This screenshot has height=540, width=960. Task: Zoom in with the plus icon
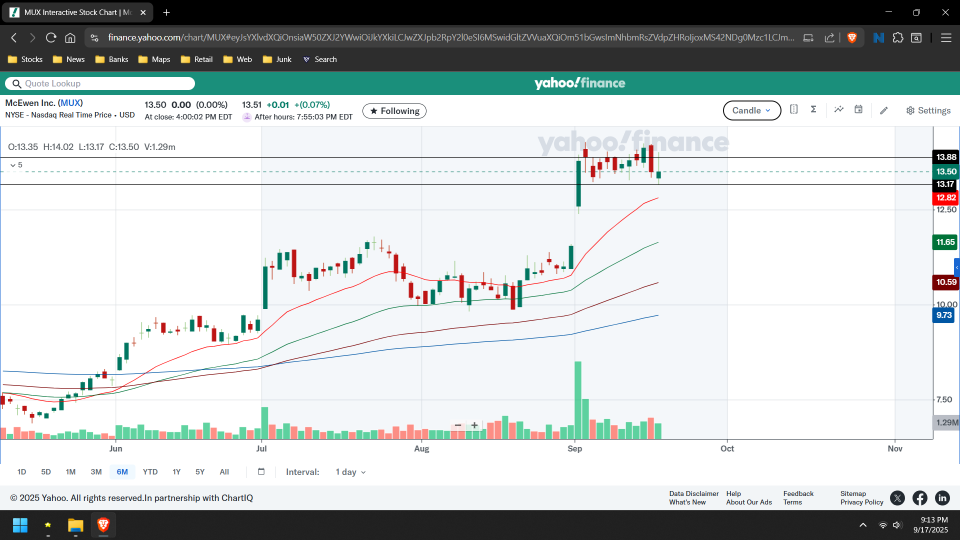pos(474,425)
